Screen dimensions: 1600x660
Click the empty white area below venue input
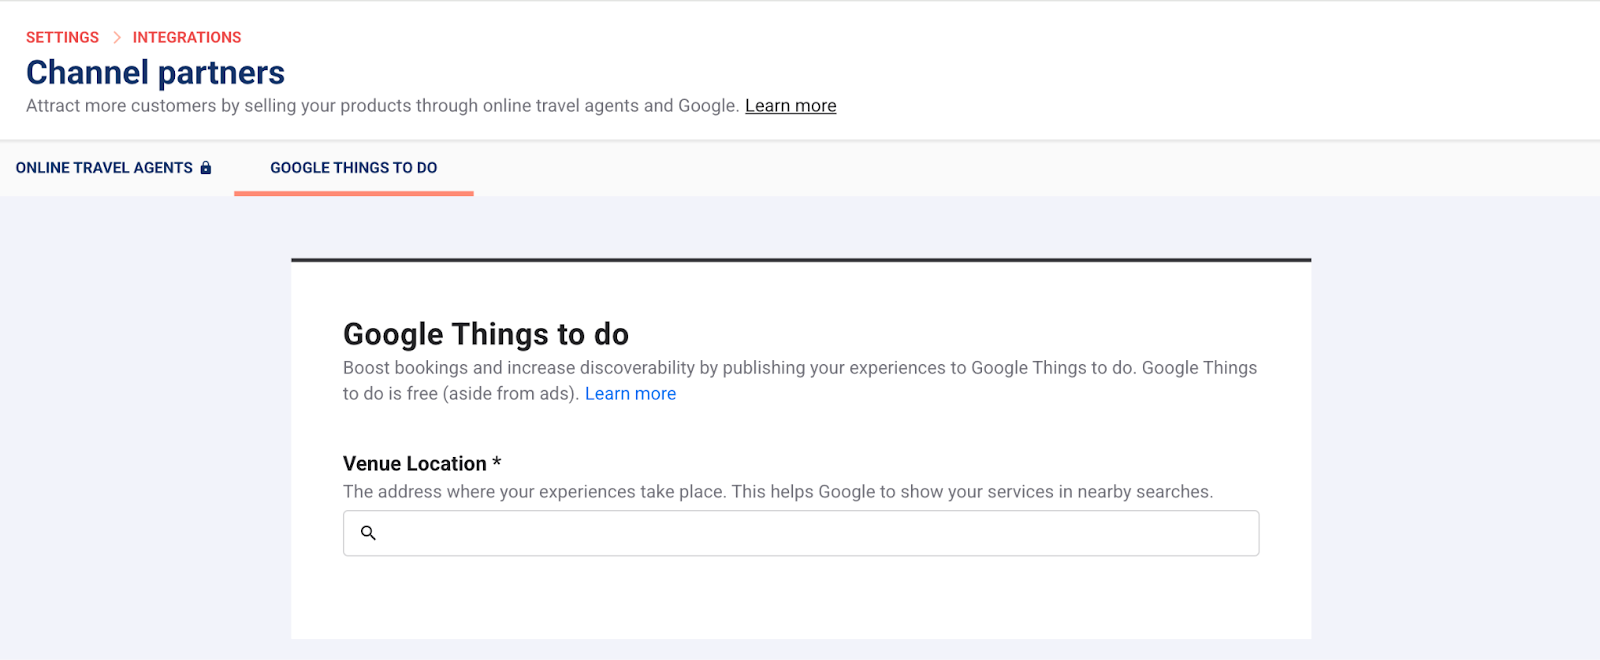point(800,600)
